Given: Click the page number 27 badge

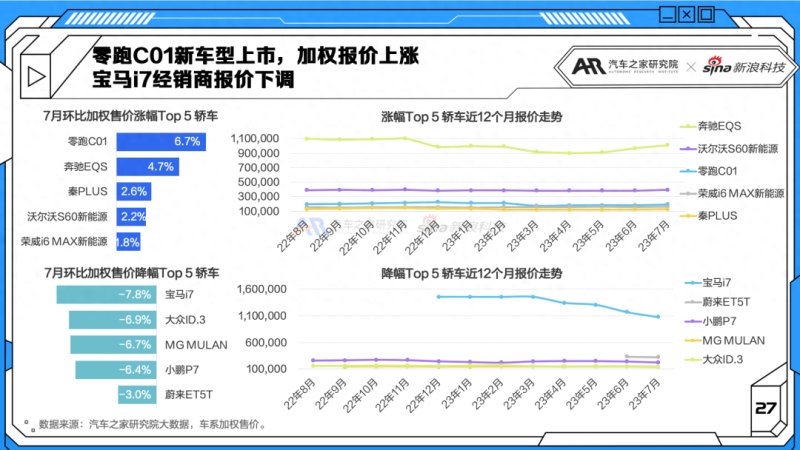Looking at the screenshot, I should 765,409.
